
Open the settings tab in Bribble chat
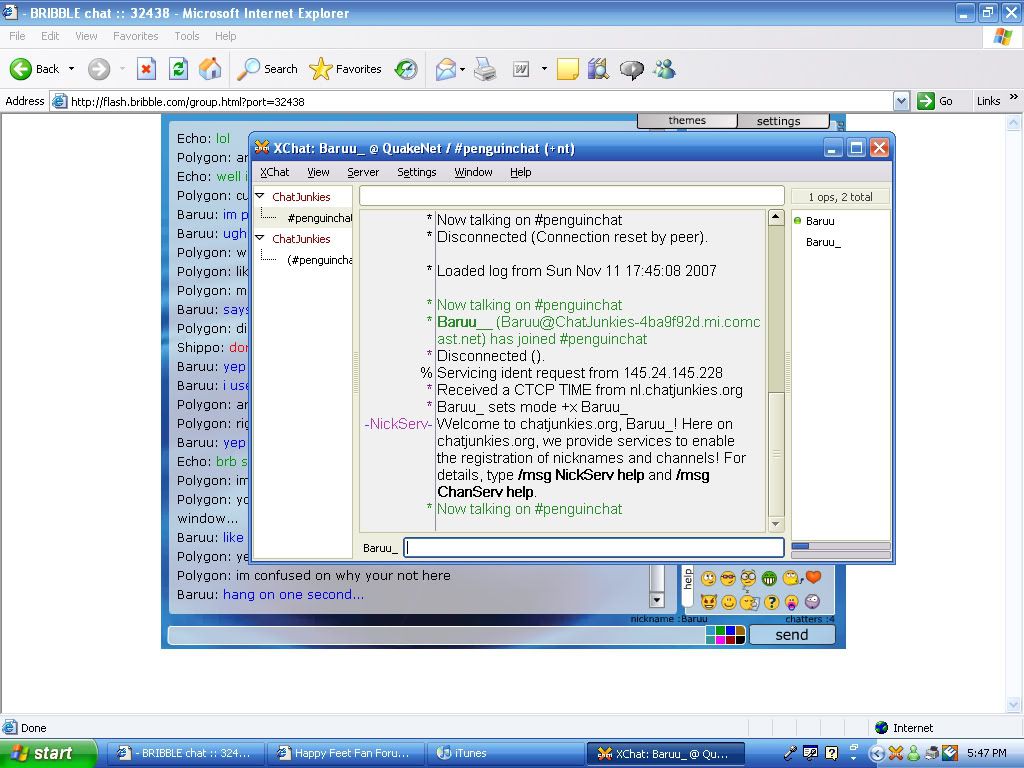(783, 121)
